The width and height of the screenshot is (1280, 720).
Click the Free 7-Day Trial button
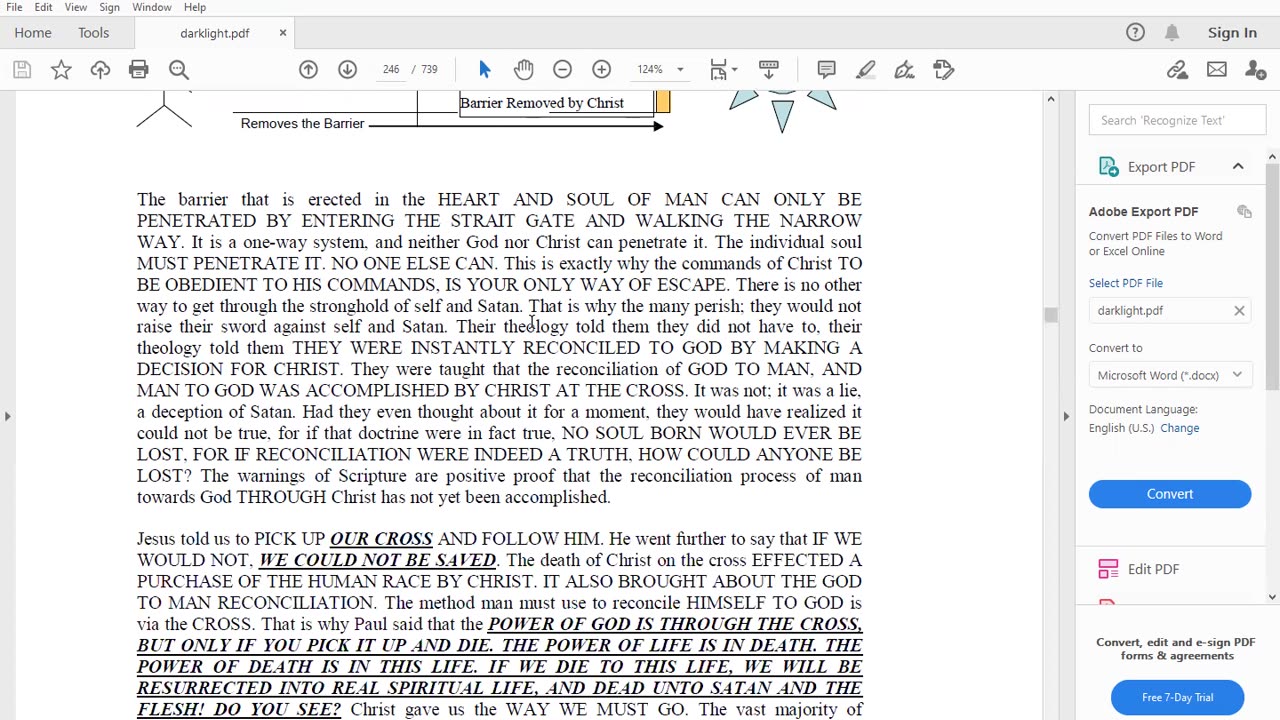(1177, 697)
